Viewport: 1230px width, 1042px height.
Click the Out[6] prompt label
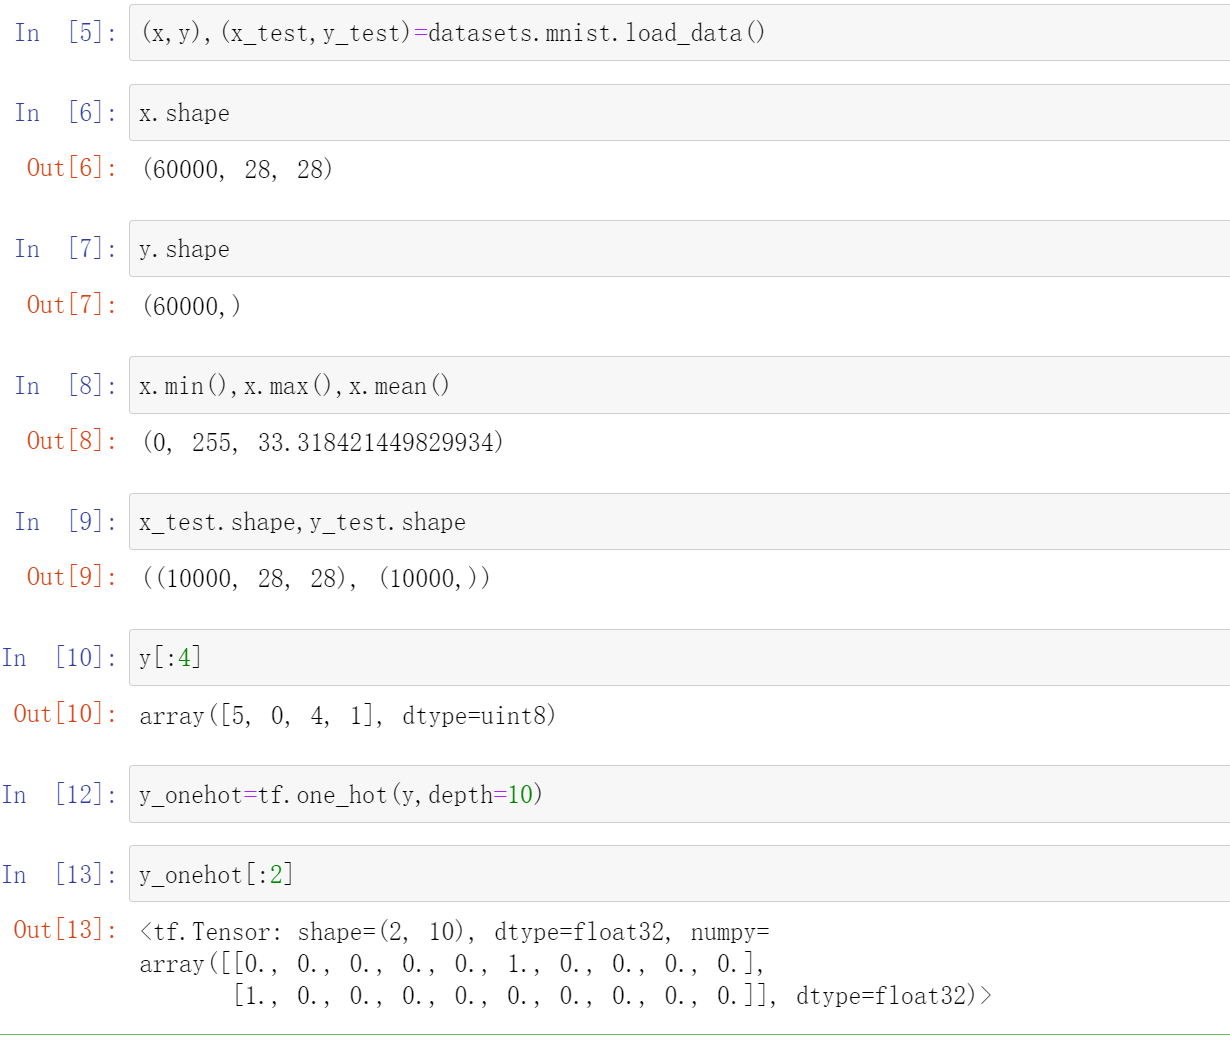coord(72,168)
